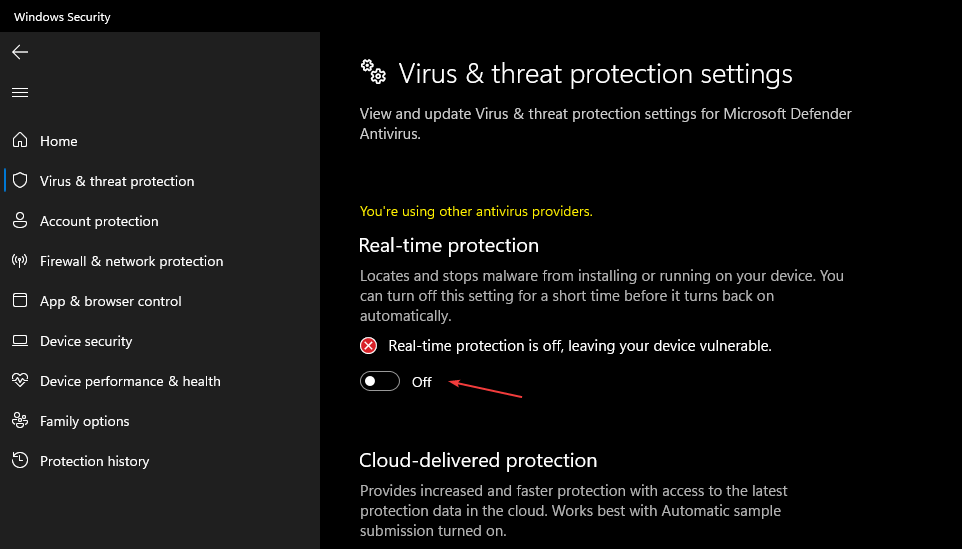The image size is (962, 549).
Task: Open the hamburger navigation menu icon
Action: click(x=20, y=93)
